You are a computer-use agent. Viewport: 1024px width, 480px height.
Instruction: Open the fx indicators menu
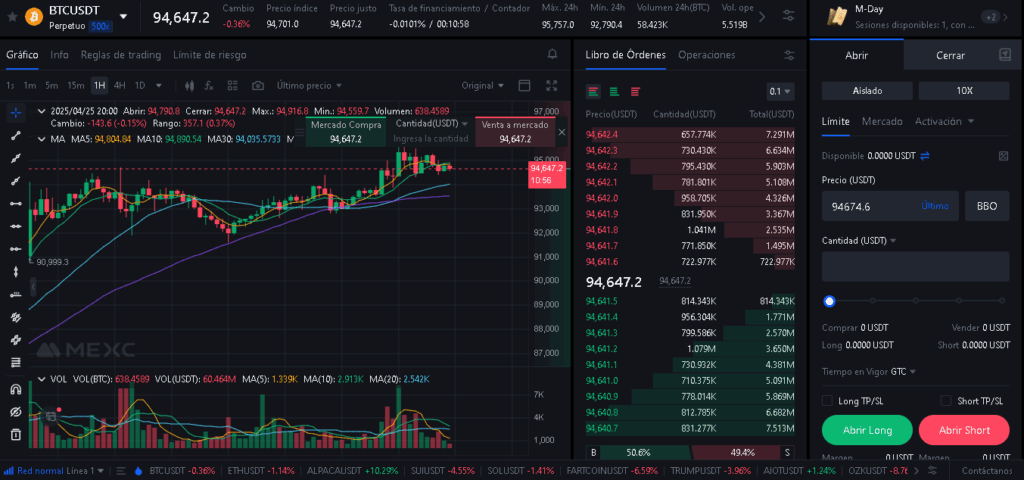click(x=209, y=86)
